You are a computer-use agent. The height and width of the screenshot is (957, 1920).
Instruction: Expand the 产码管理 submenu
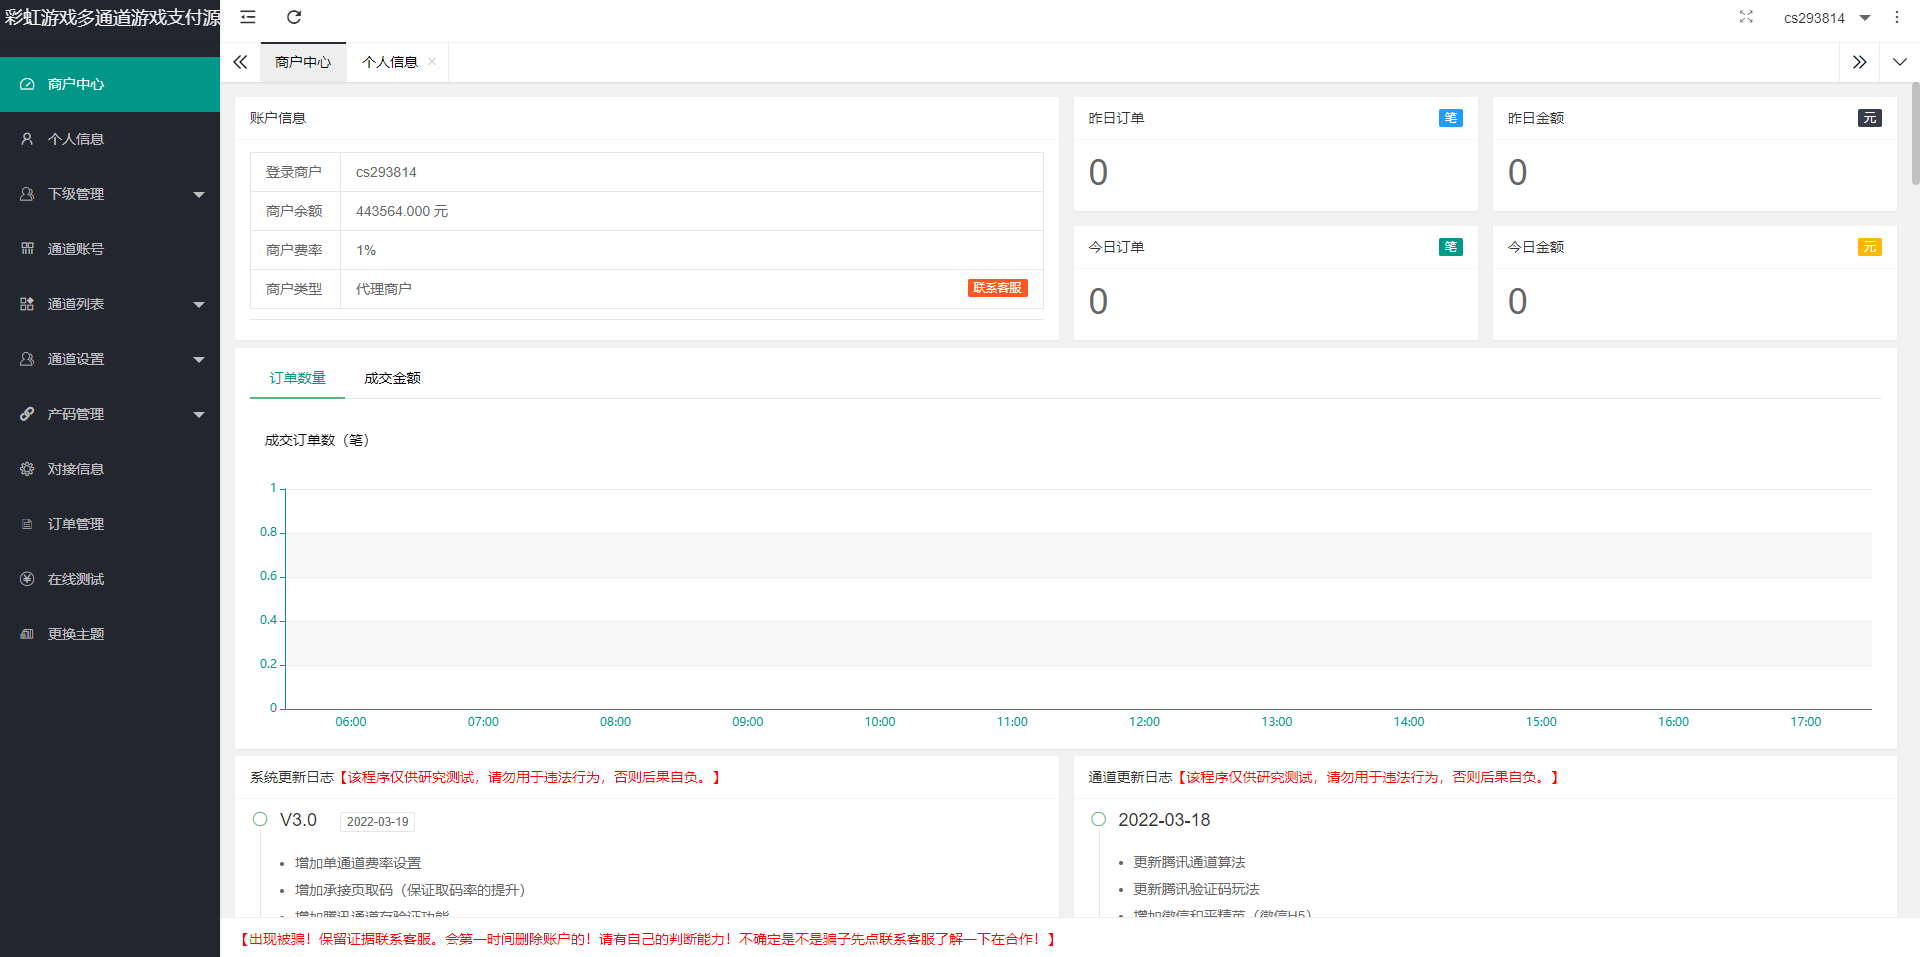(110, 414)
